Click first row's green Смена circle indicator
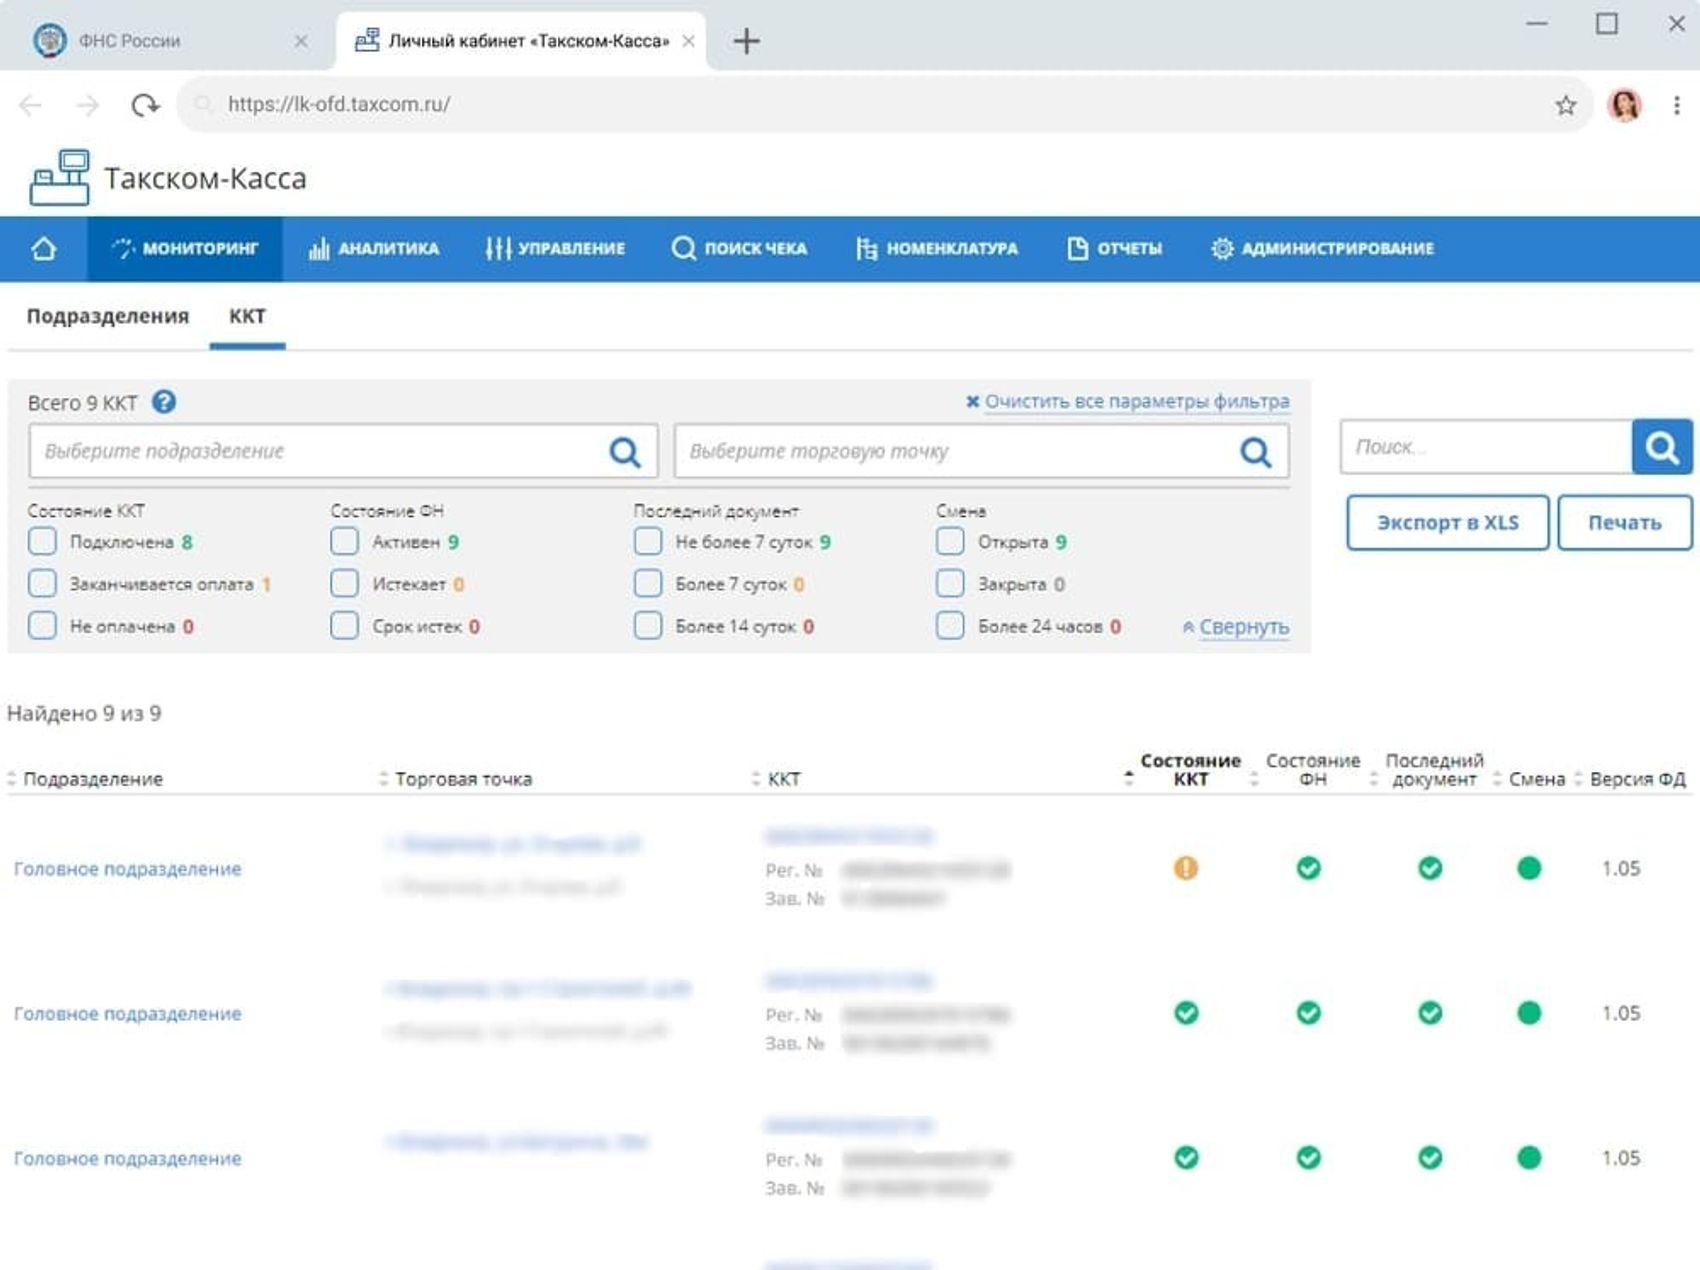Image resolution: width=1700 pixels, height=1270 pixels. pyautogui.click(x=1529, y=868)
